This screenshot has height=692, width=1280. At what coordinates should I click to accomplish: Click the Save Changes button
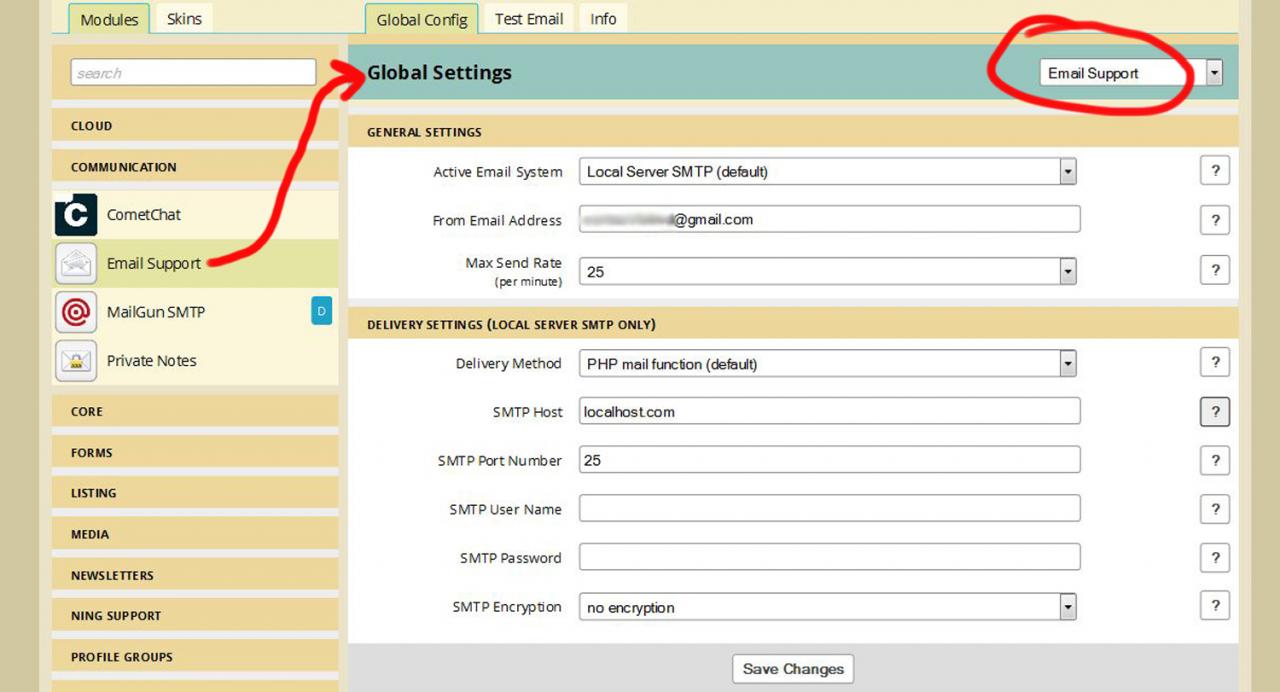tap(793, 669)
